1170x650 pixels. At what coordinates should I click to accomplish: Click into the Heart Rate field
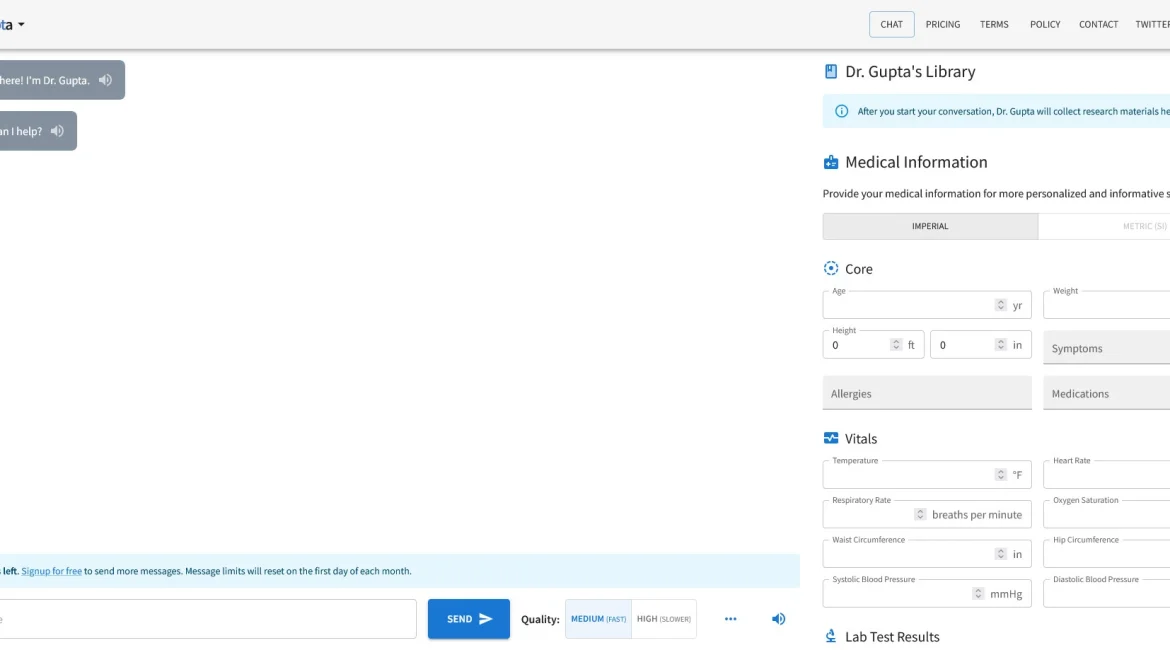1107,475
